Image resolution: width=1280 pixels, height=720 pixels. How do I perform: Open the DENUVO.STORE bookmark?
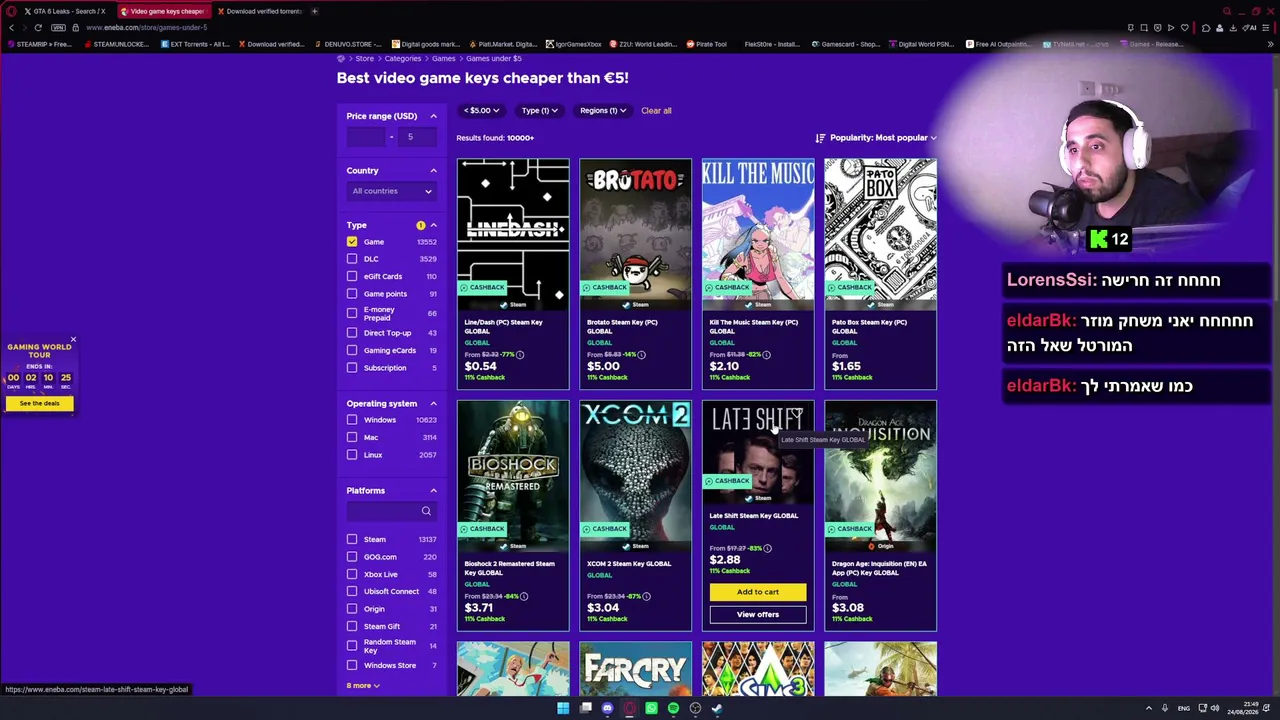click(x=349, y=44)
